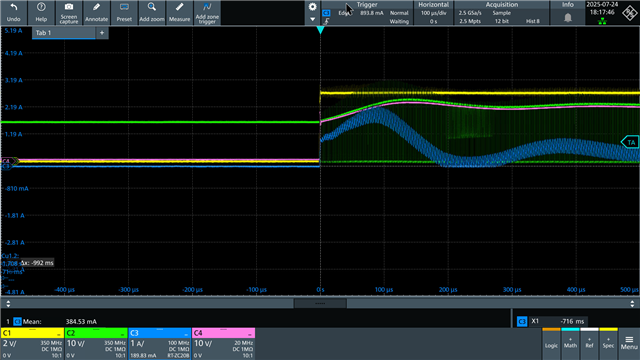Click the trigger rising-edge slope icon
This screenshot has width=640, height=360.
(x=326, y=21)
